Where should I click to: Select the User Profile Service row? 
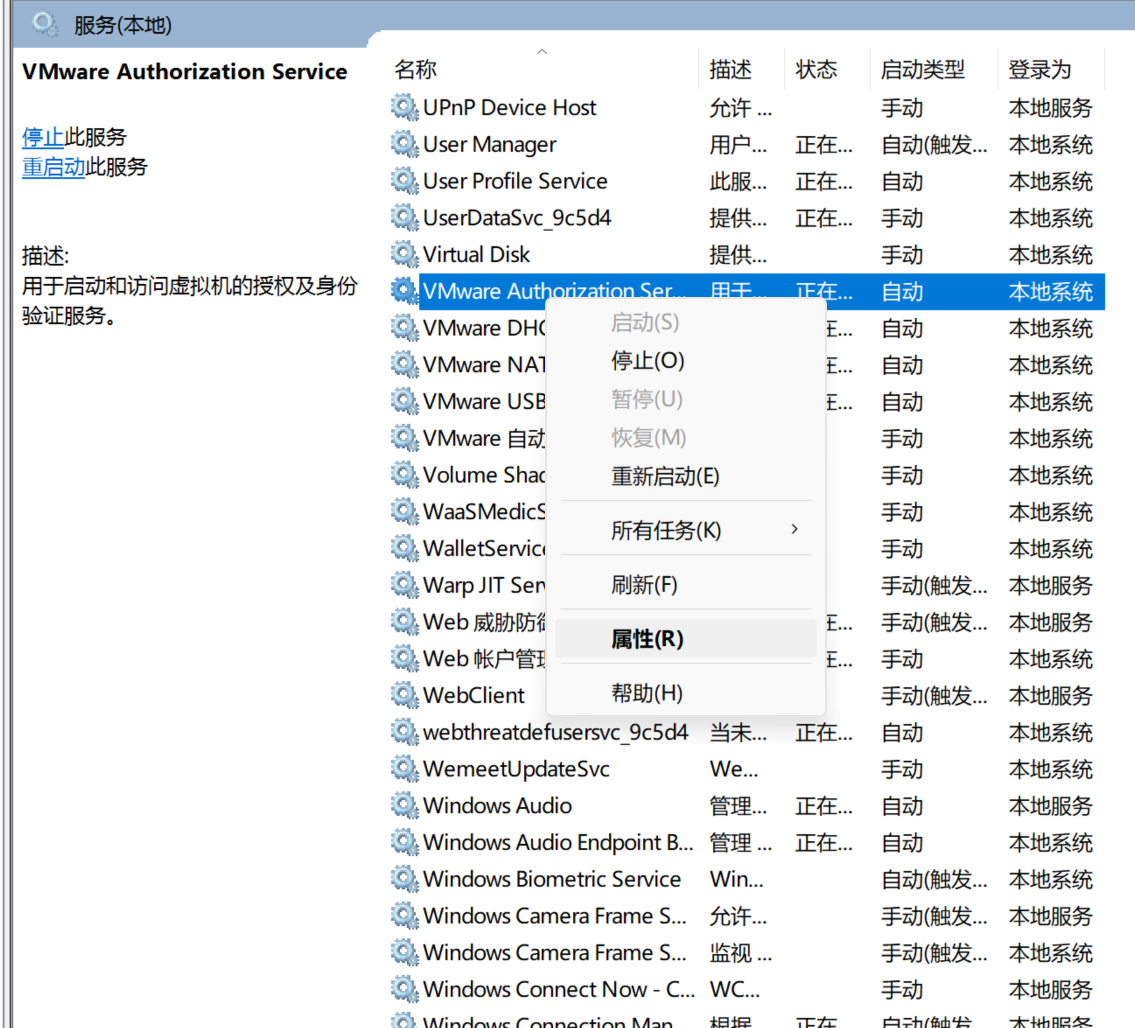[x=748, y=181]
